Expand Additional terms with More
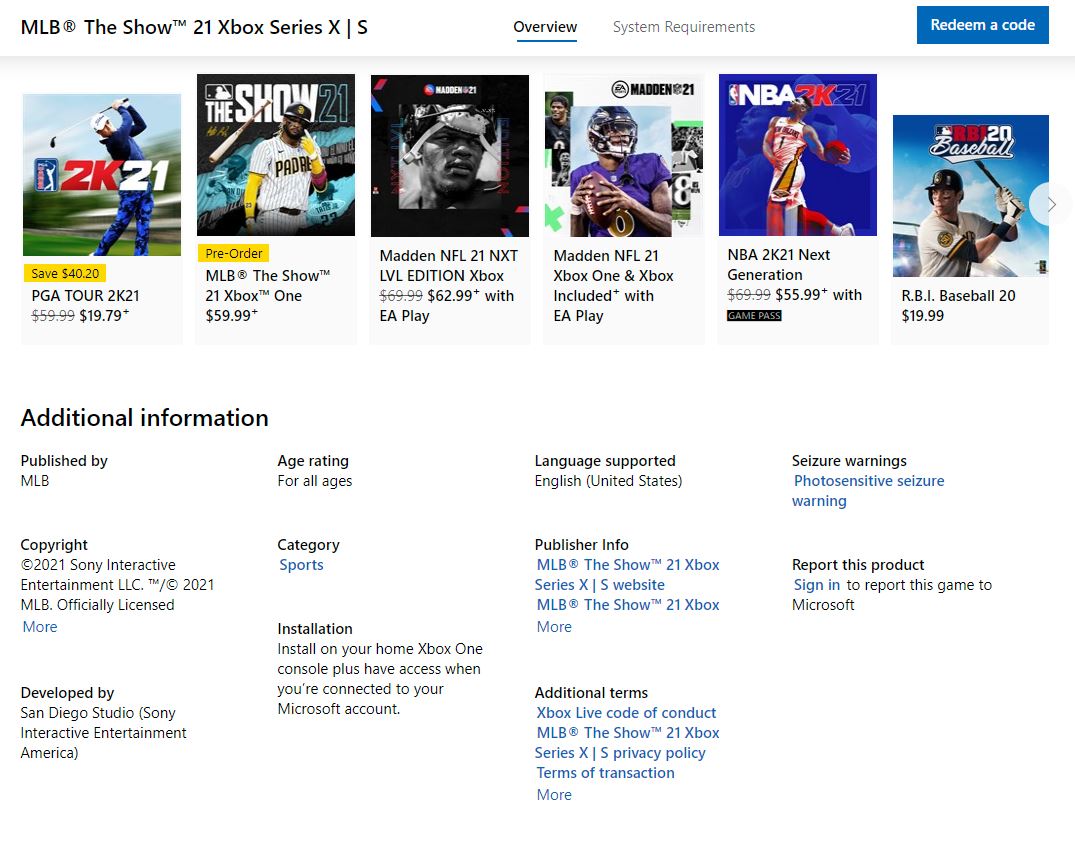 pos(554,795)
